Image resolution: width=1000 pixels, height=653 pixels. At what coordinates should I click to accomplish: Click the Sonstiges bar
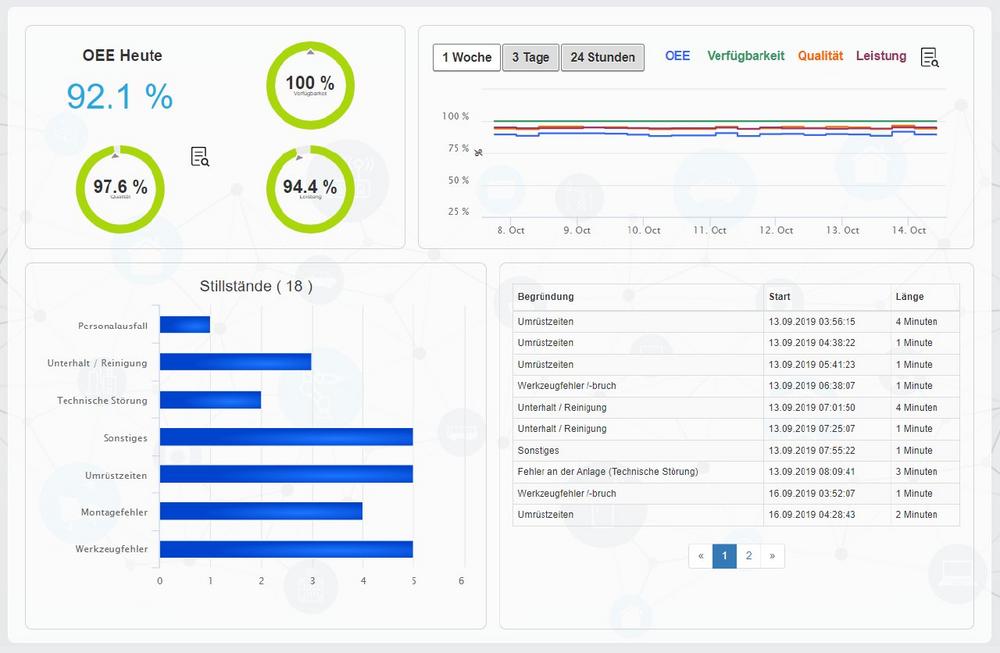[286, 437]
